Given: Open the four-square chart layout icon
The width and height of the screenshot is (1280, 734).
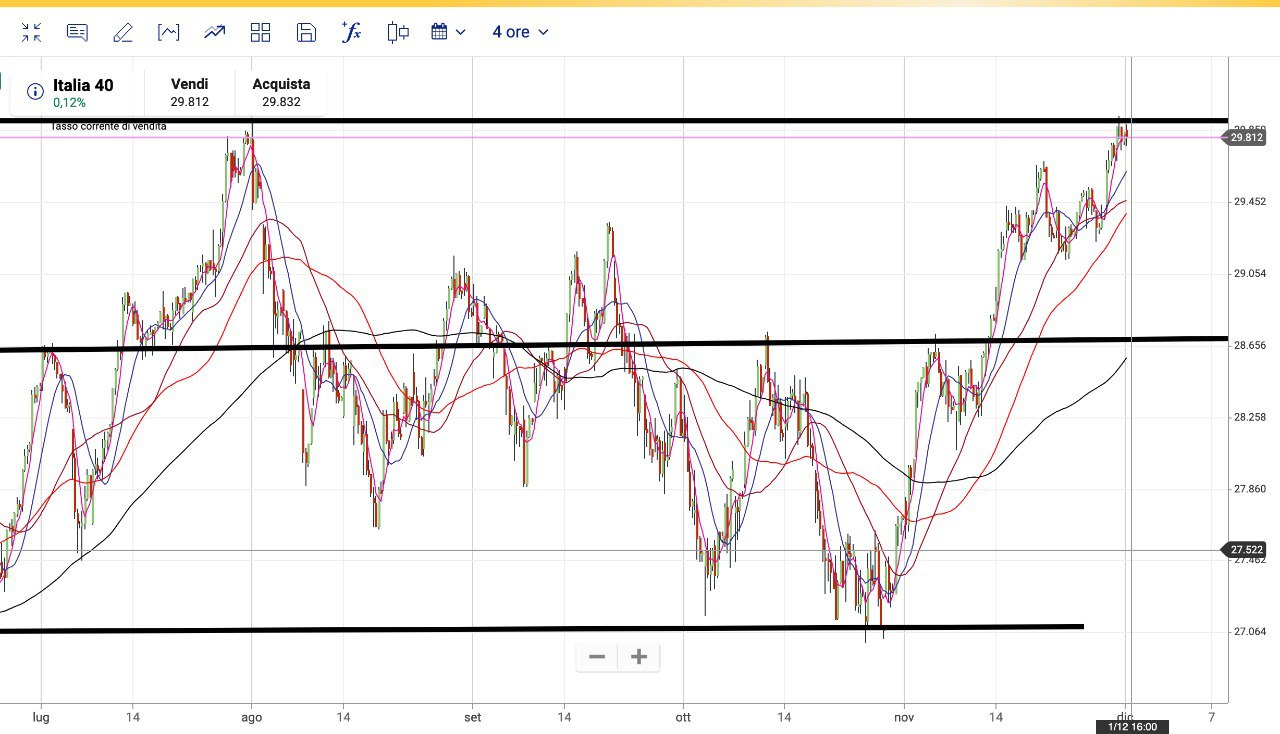Looking at the screenshot, I should (x=260, y=32).
